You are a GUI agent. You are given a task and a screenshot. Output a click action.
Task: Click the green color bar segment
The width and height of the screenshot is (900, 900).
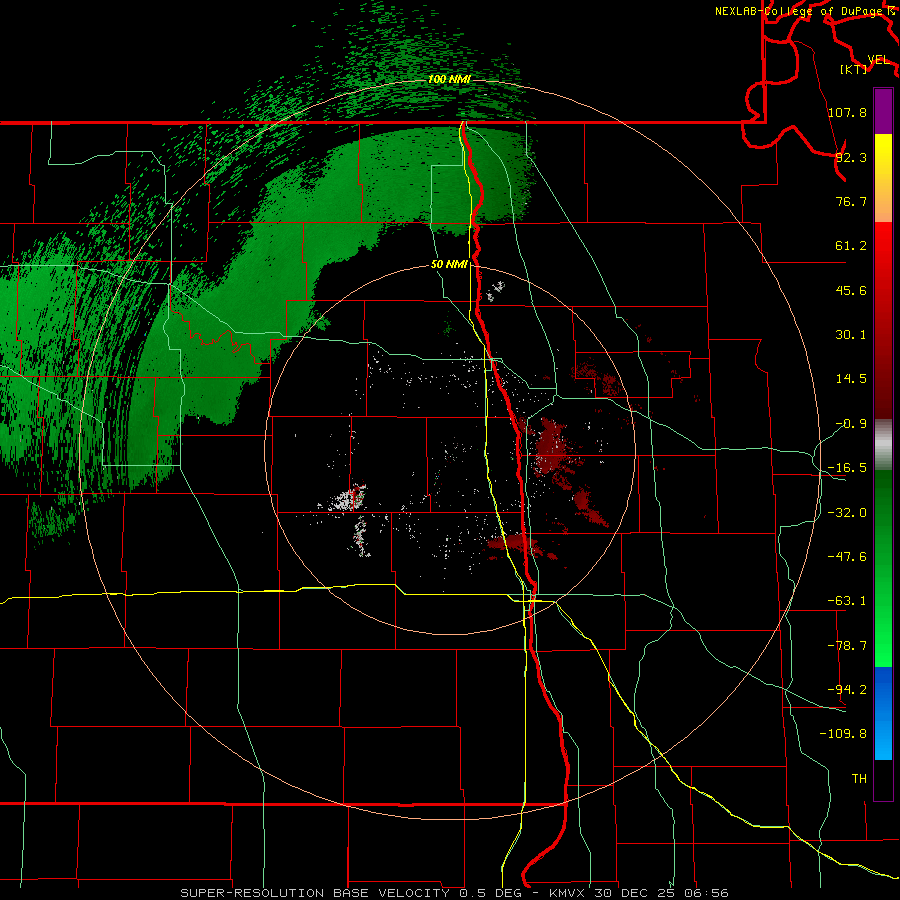click(x=883, y=568)
